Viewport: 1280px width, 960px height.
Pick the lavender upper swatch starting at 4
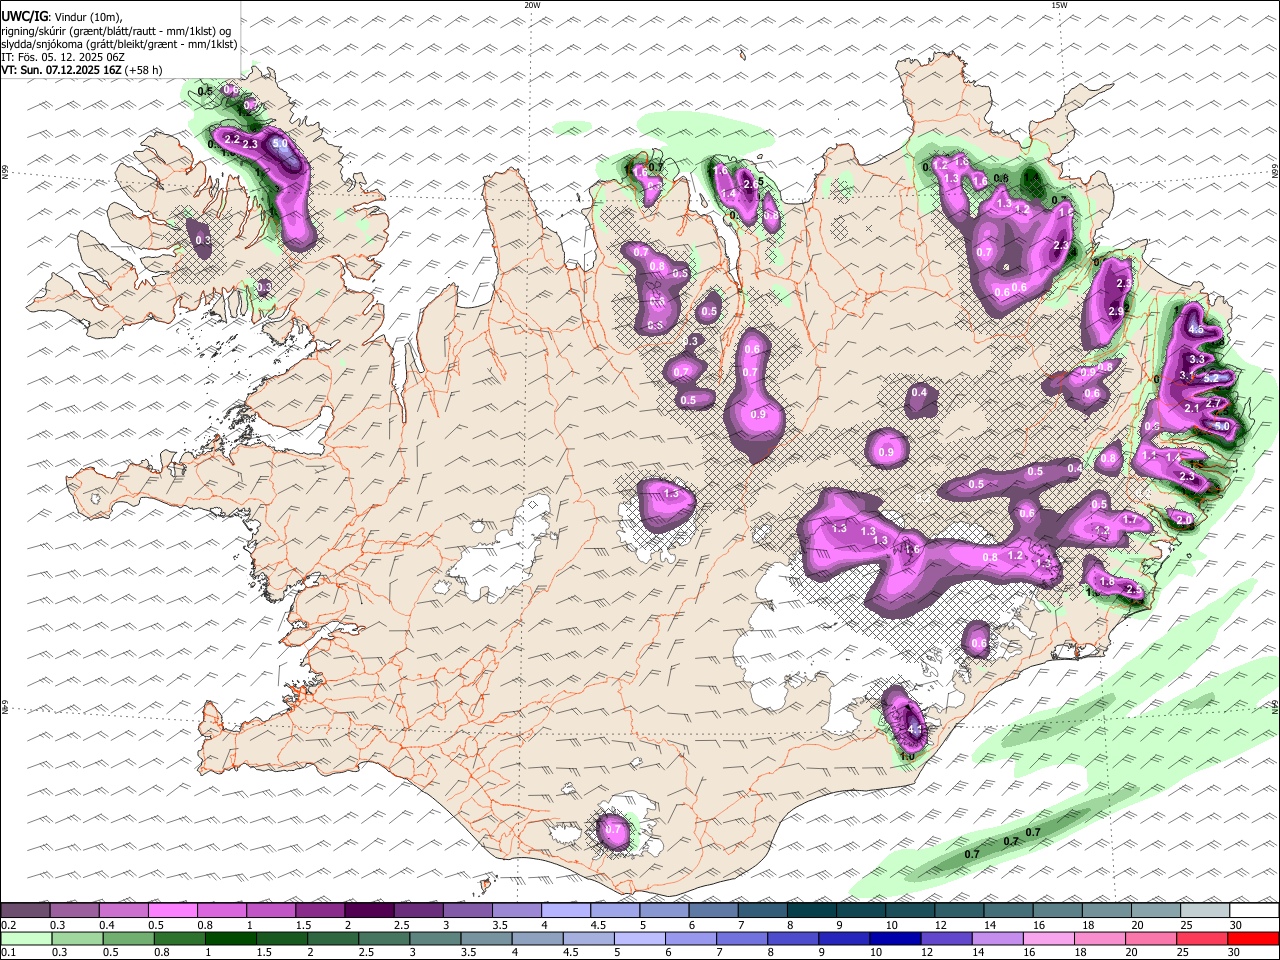click(565, 911)
